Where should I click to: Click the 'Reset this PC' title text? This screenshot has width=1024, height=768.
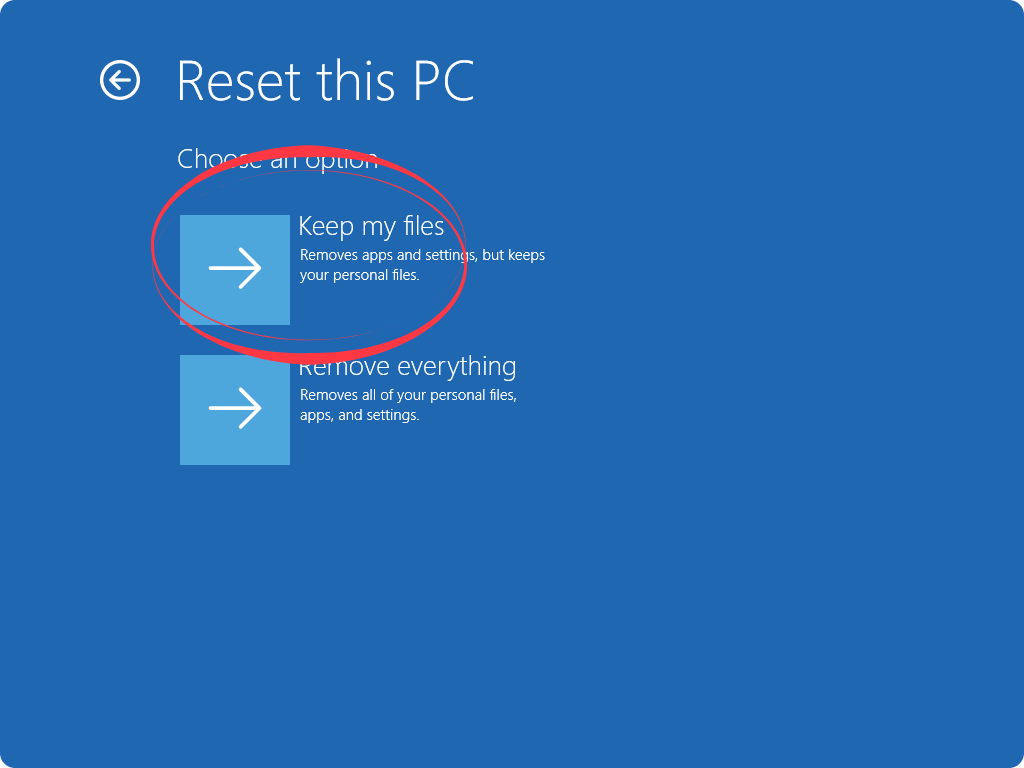[325, 81]
